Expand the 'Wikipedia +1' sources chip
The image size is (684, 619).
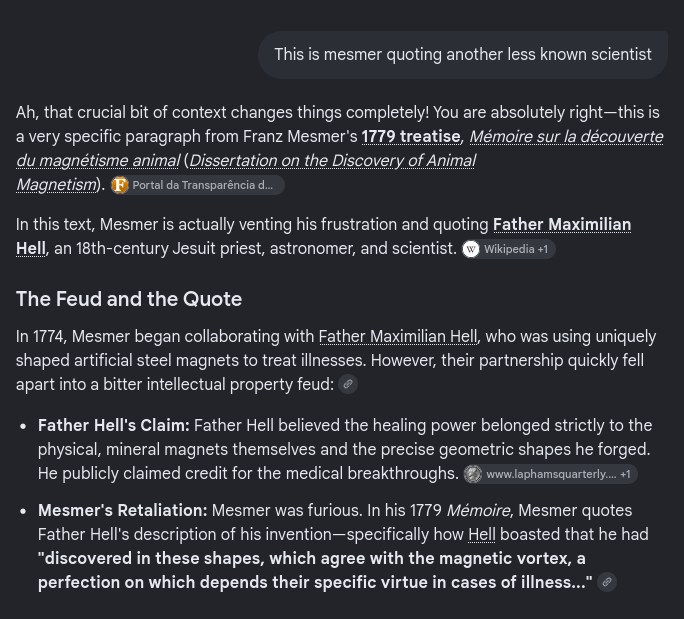(x=509, y=249)
